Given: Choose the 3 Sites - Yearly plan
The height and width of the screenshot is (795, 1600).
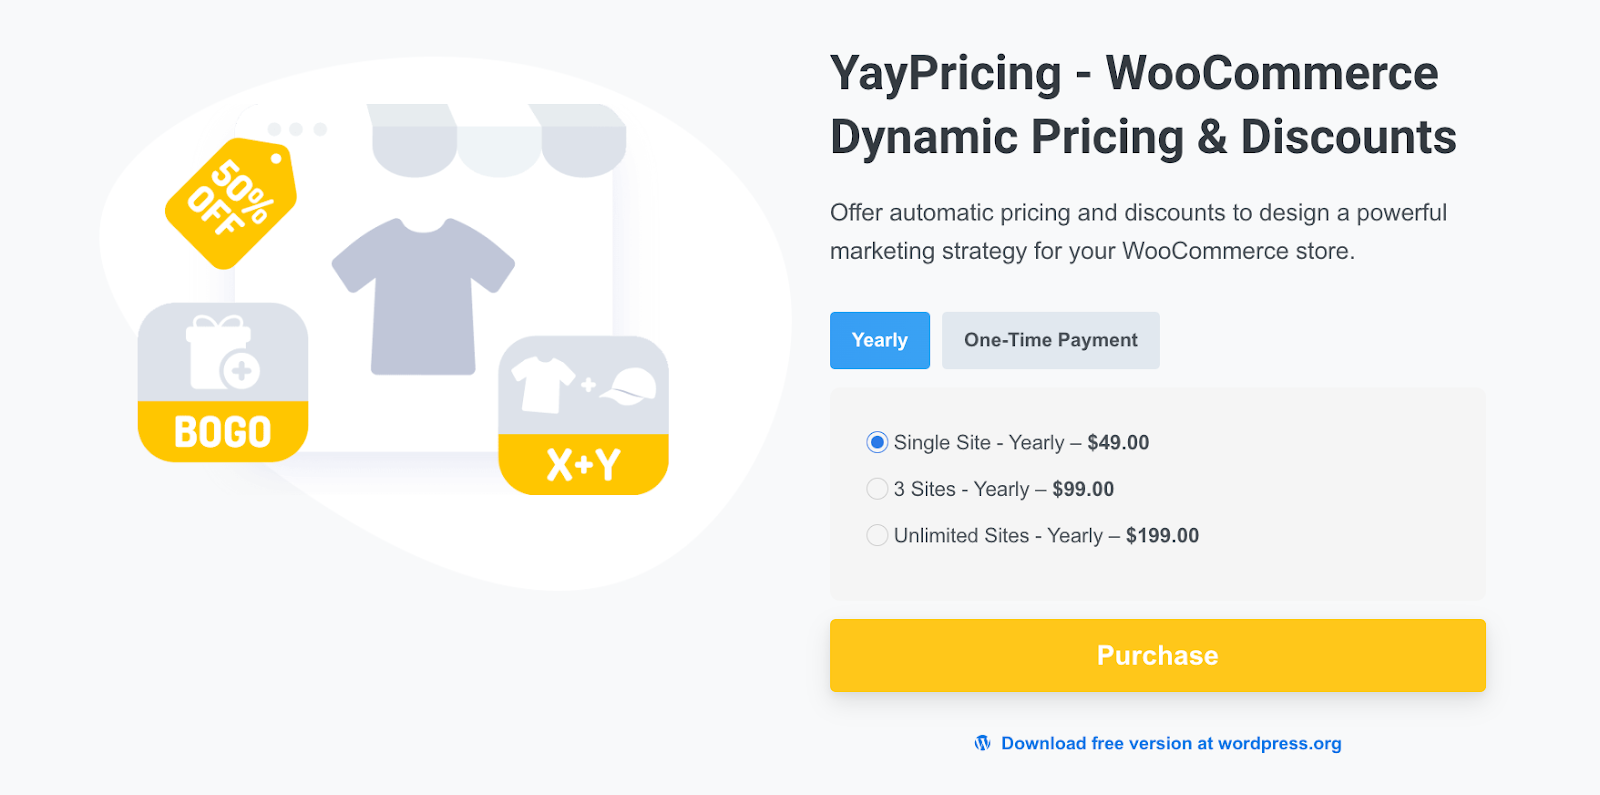Looking at the screenshot, I should pyautogui.click(x=877, y=488).
